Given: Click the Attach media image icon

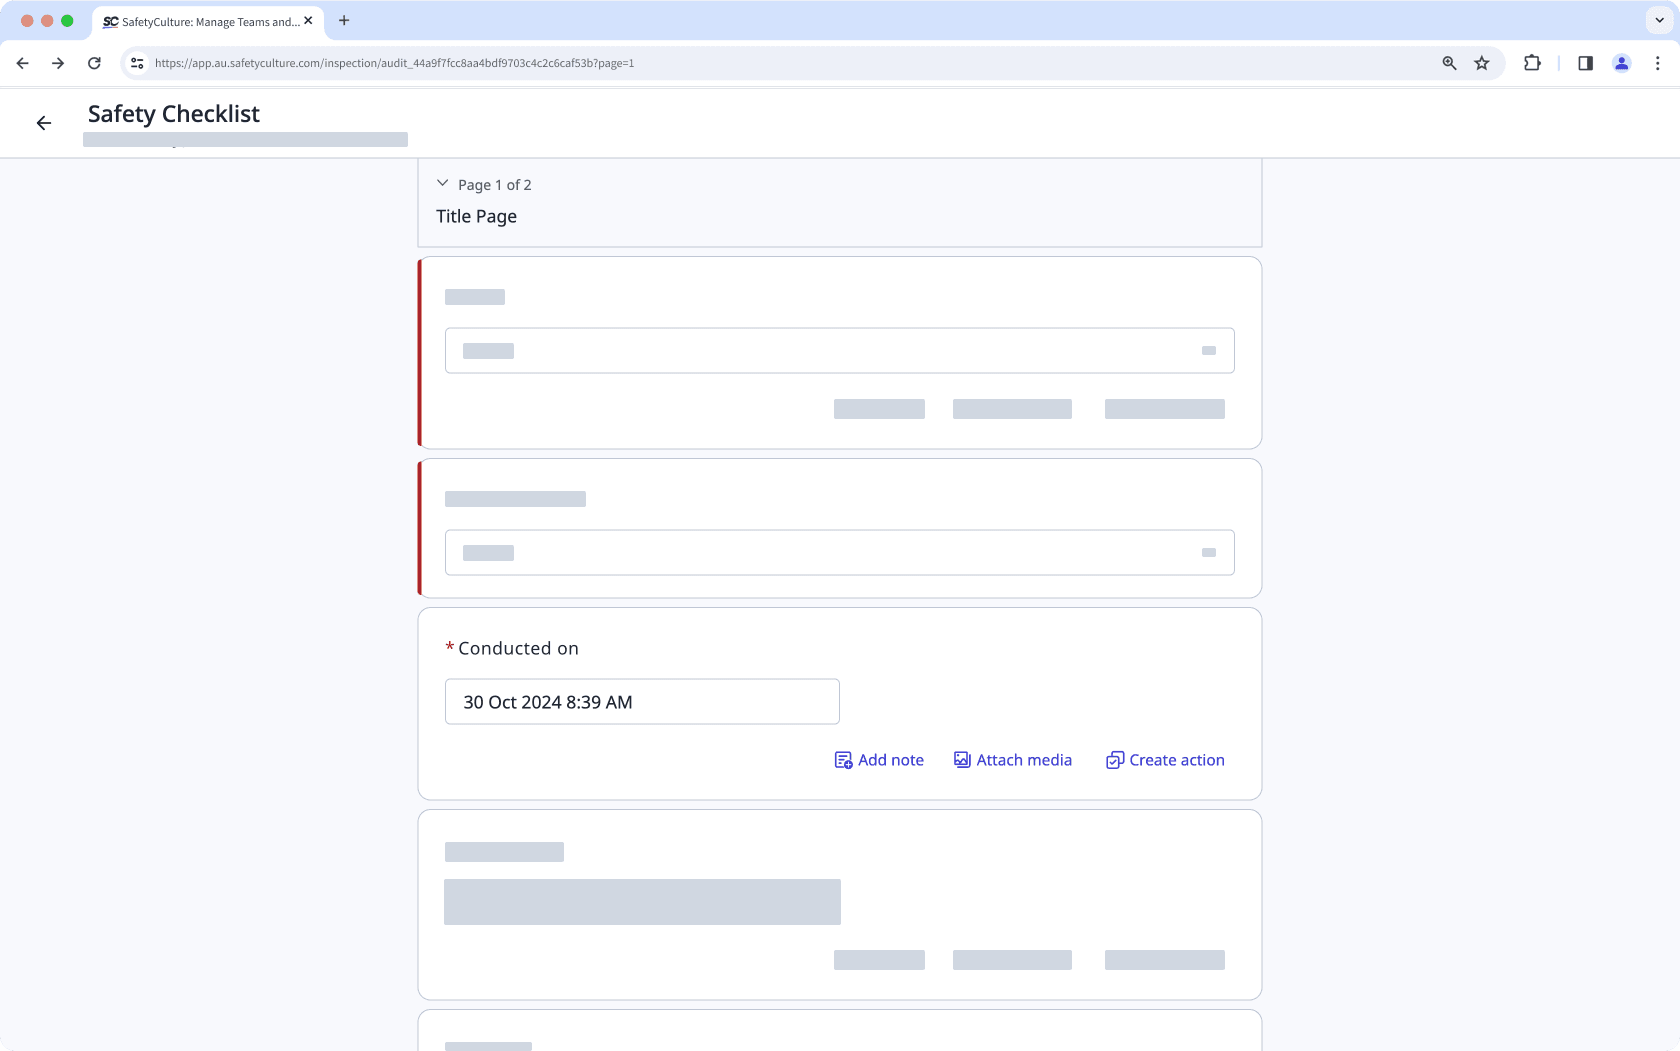Looking at the screenshot, I should point(962,760).
